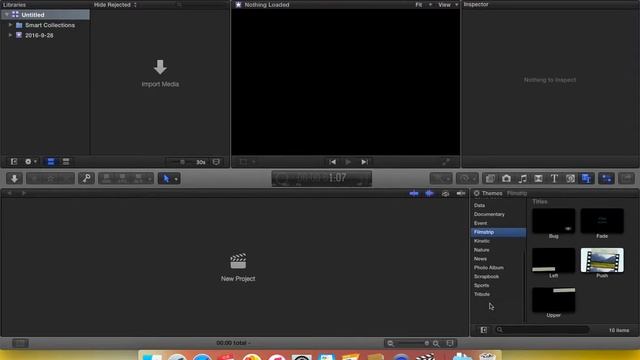Switch browser to filmstrip view
The image size is (640, 360).
pos(51,162)
